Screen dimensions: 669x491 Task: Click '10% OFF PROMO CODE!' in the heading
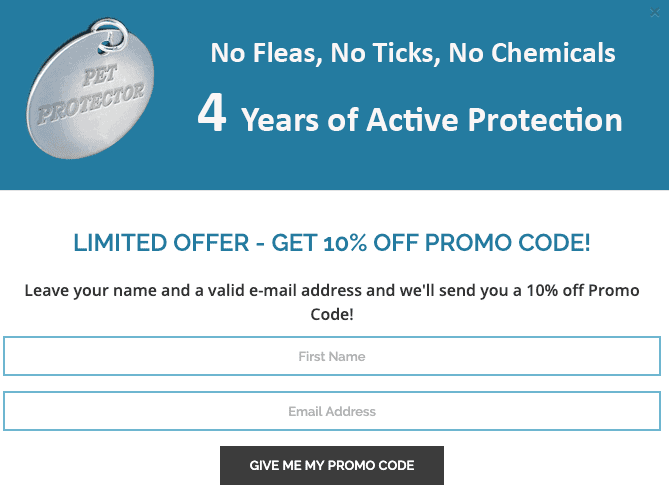tap(457, 243)
